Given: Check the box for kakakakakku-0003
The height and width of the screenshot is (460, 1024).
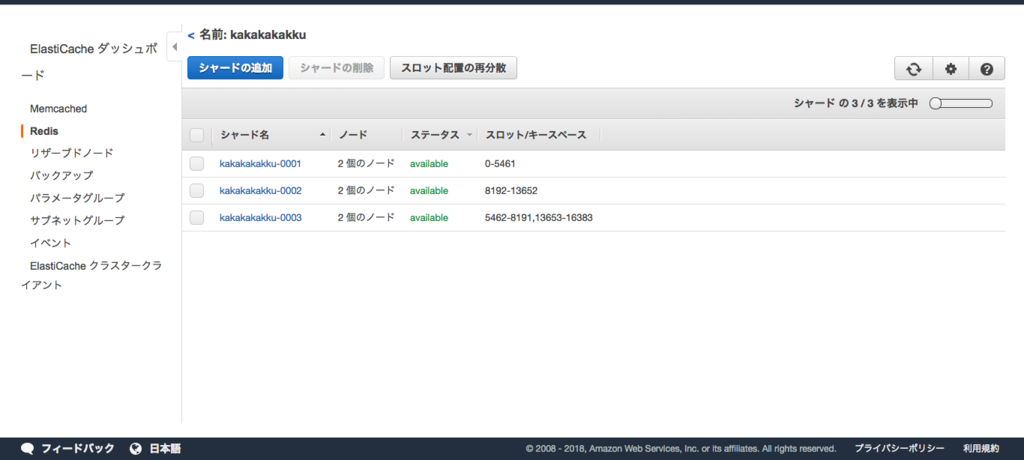Looking at the screenshot, I should coord(197,218).
